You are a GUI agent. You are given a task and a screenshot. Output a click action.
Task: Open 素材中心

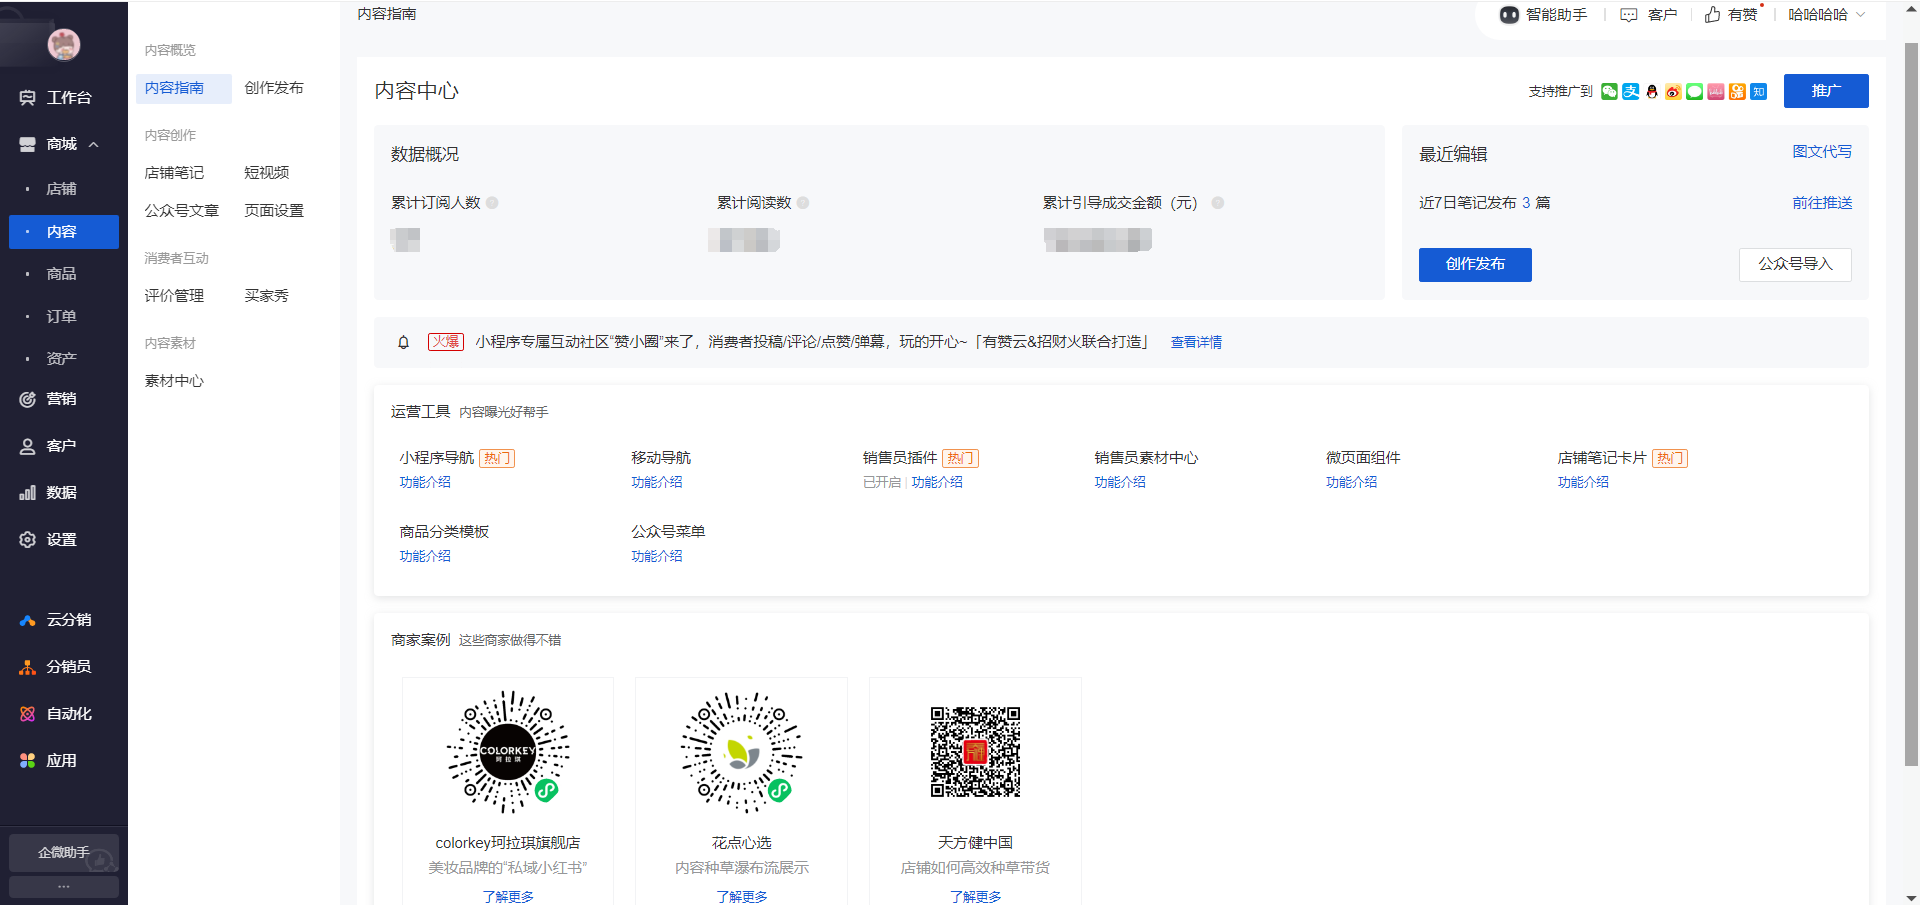[x=174, y=381]
